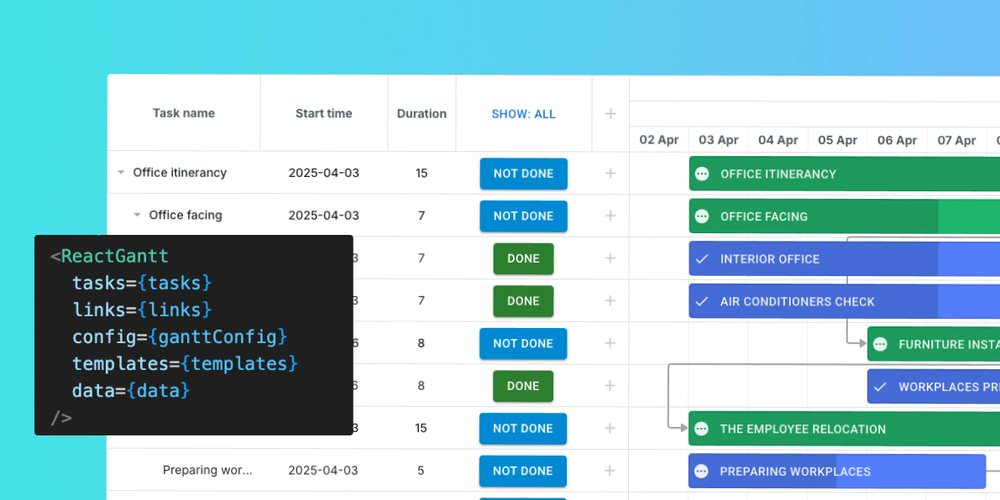Toggle NOT DONE in Furniture Installation row
The width and height of the screenshot is (1000, 500).
click(x=524, y=344)
